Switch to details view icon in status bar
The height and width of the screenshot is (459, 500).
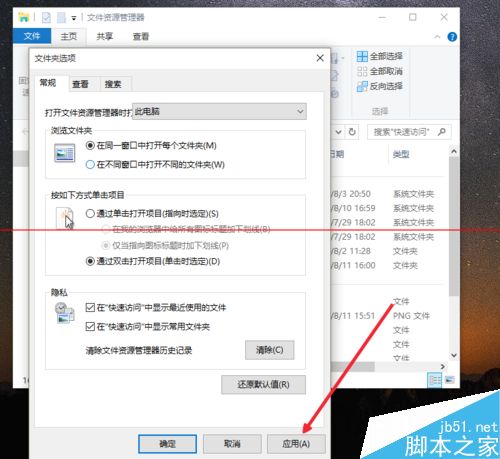click(x=435, y=380)
